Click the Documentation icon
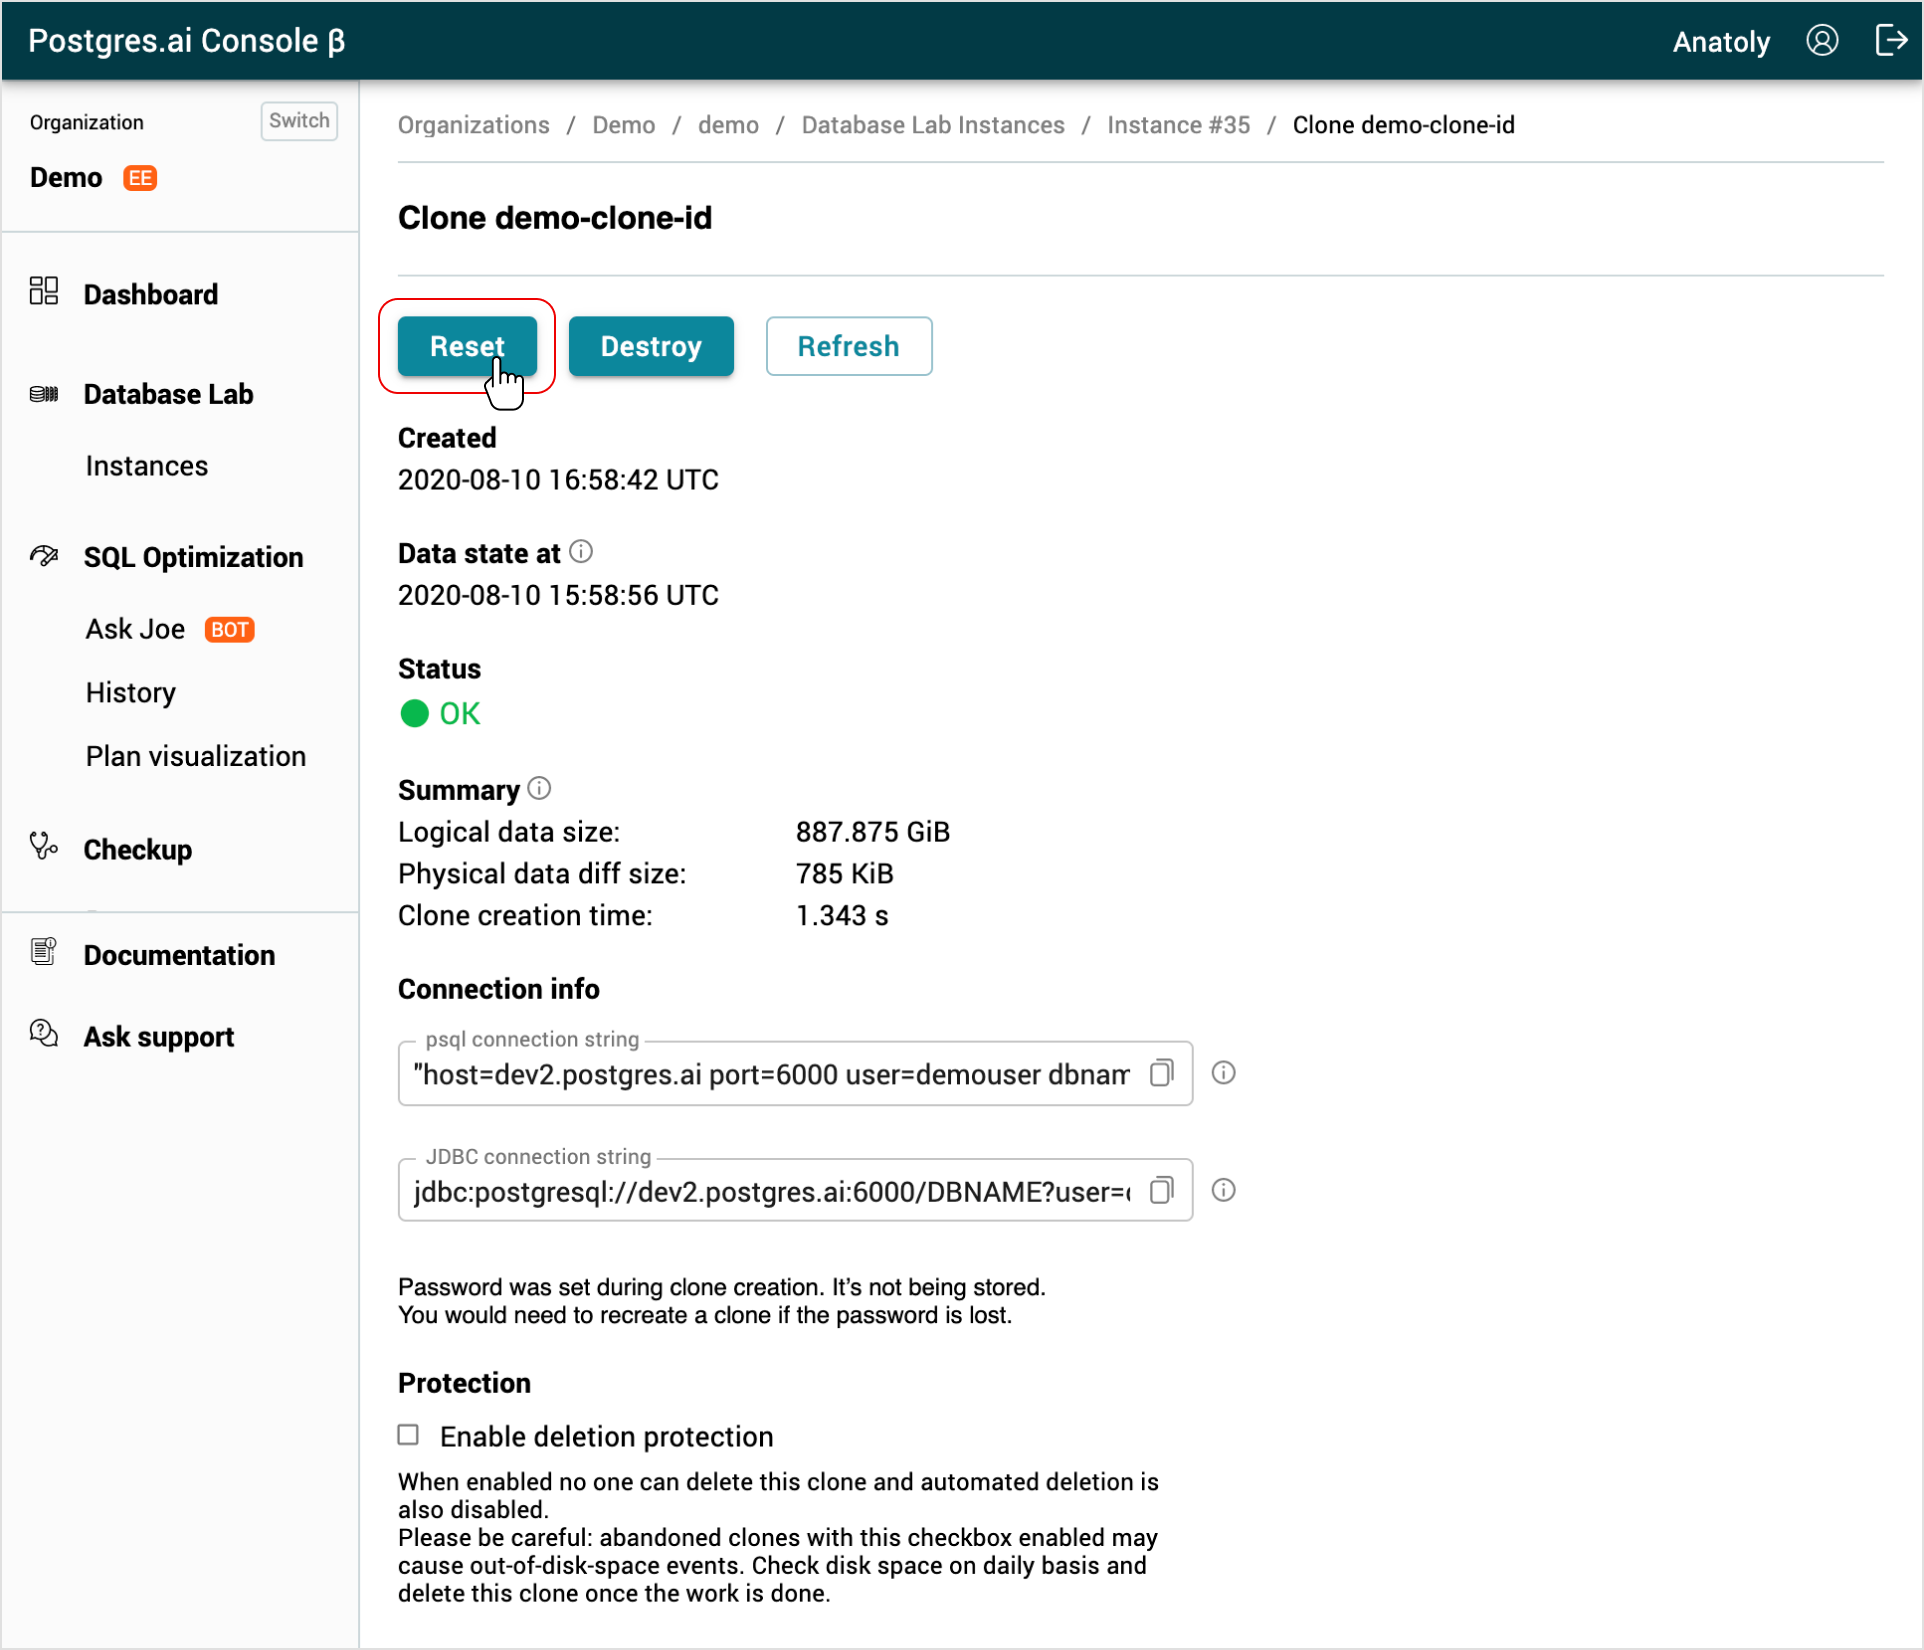The width and height of the screenshot is (1924, 1650). pyautogui.click(x=43, y=952)
